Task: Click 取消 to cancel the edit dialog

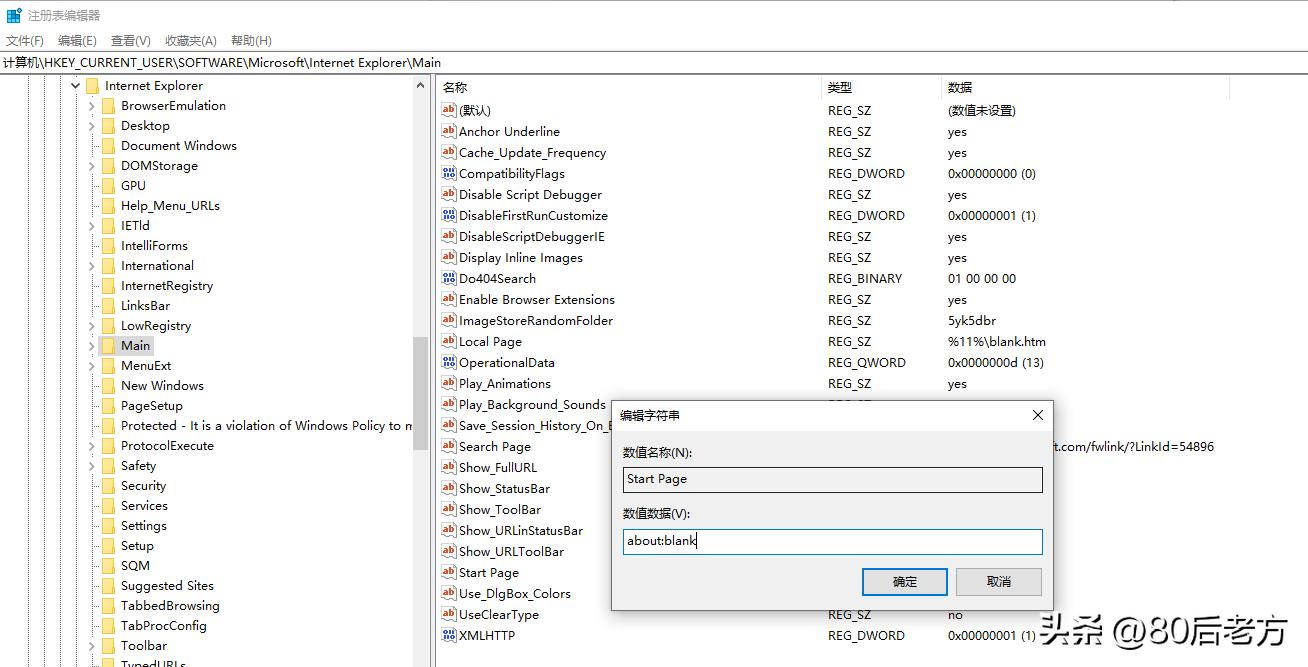Action: point(998,581)
